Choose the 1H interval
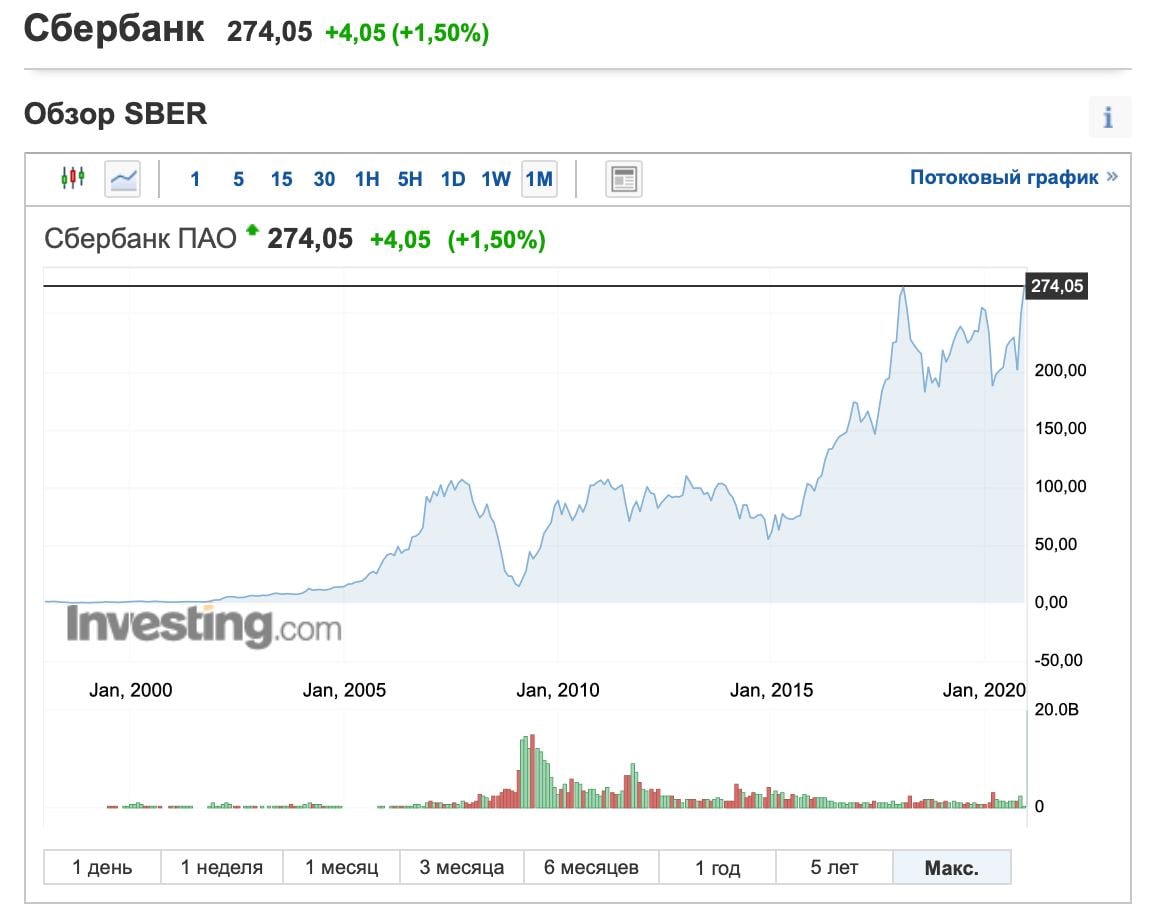 click(x=367, y=179)
